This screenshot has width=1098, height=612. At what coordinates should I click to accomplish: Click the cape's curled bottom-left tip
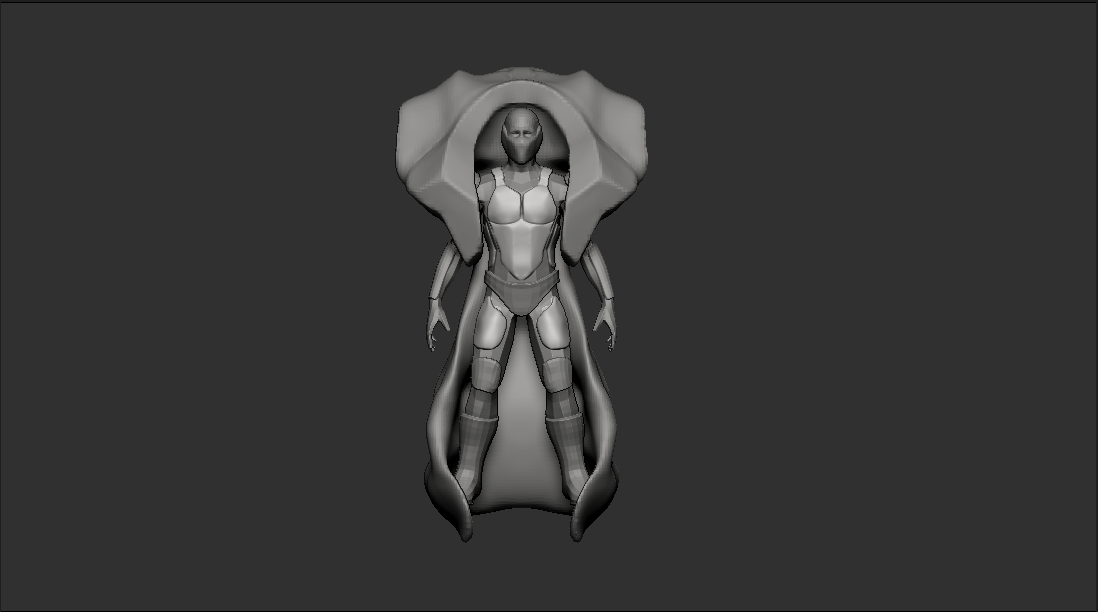point(462,528)
